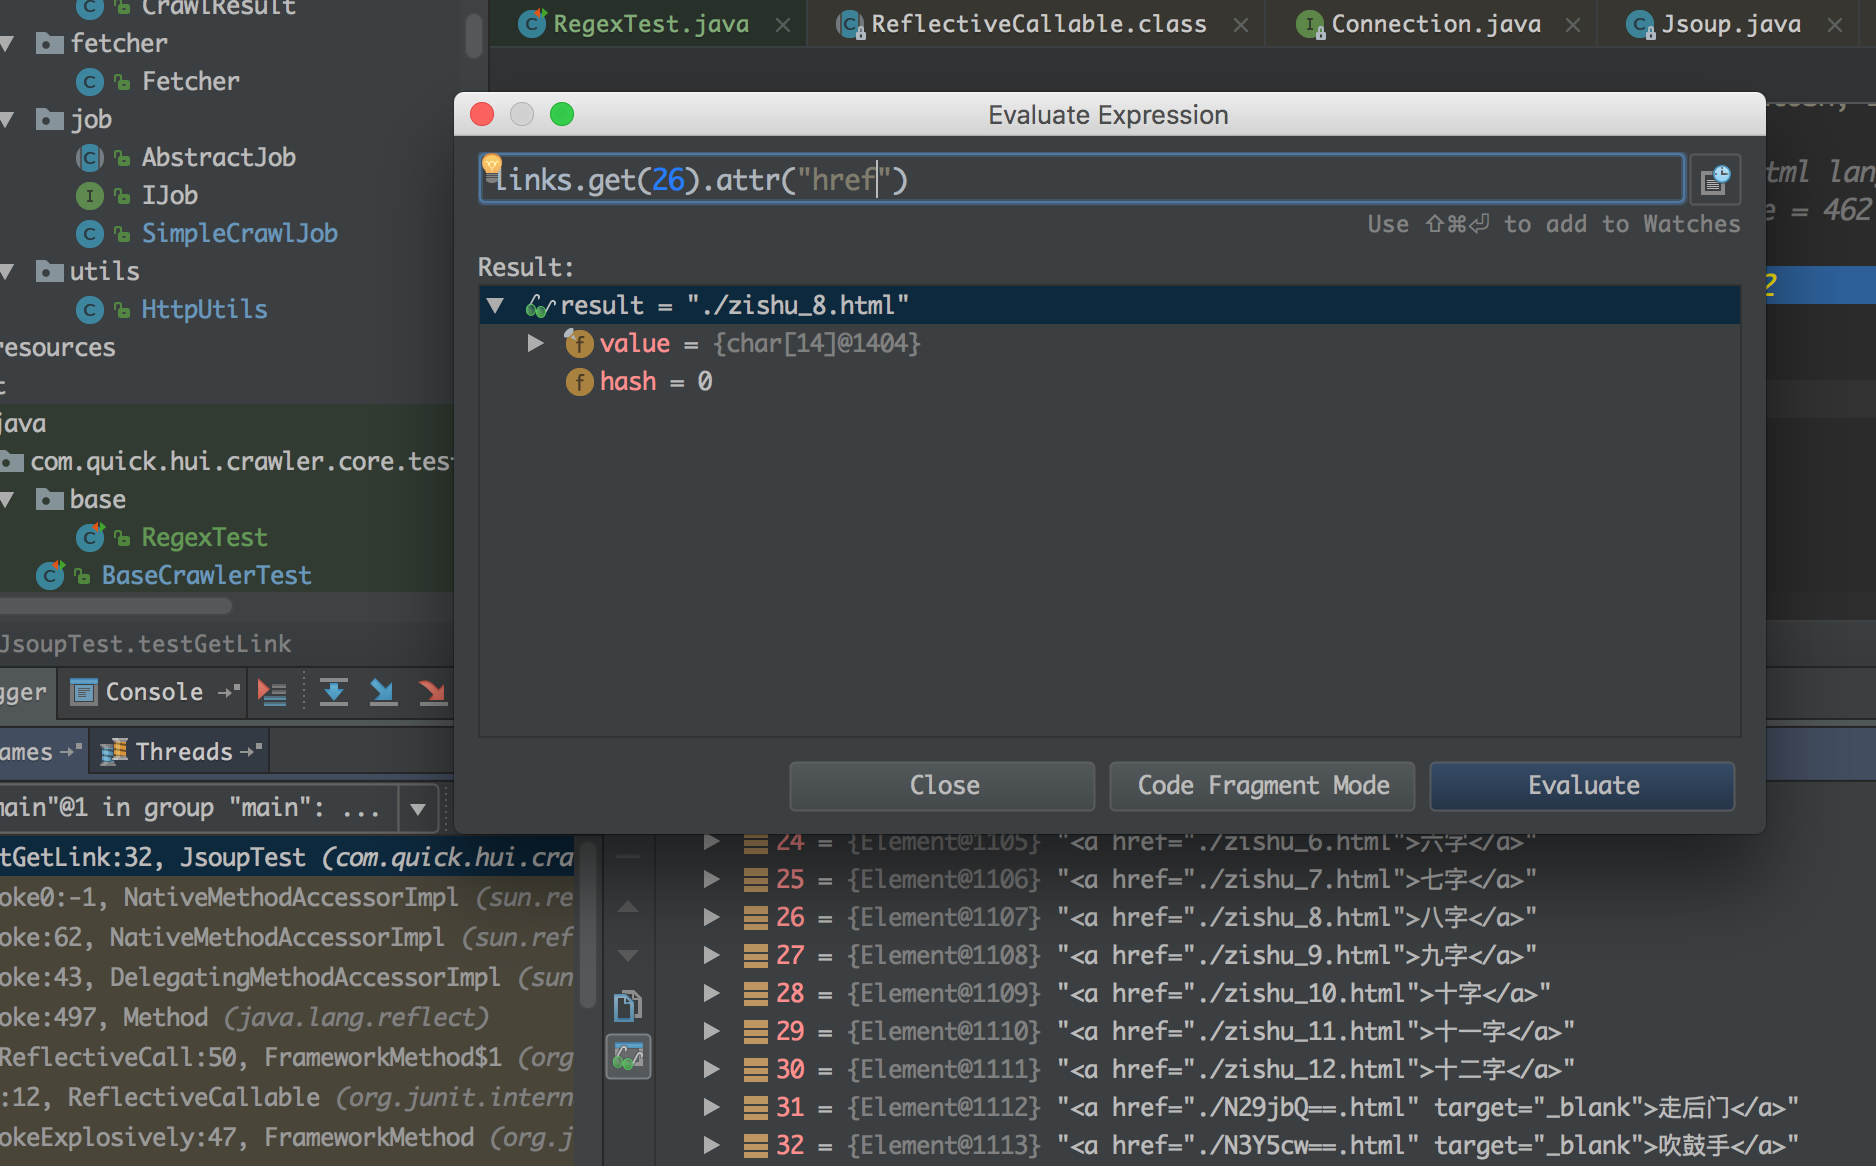Close the Connection.java editor tab

pyautogui.click(x=1573, y=25)
